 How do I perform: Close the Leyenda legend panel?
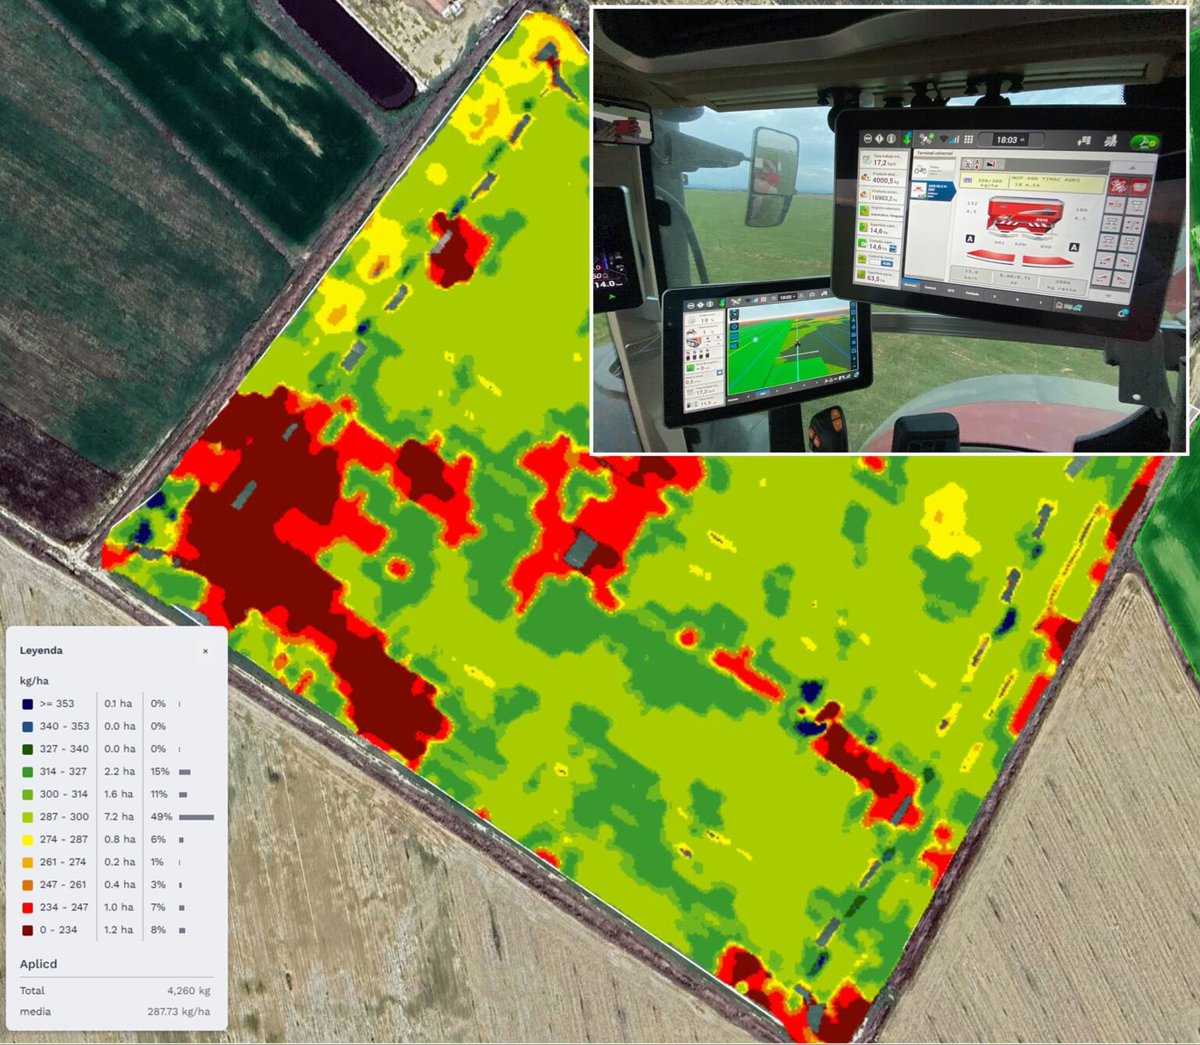pyautogui.click(x=205, y=651)
